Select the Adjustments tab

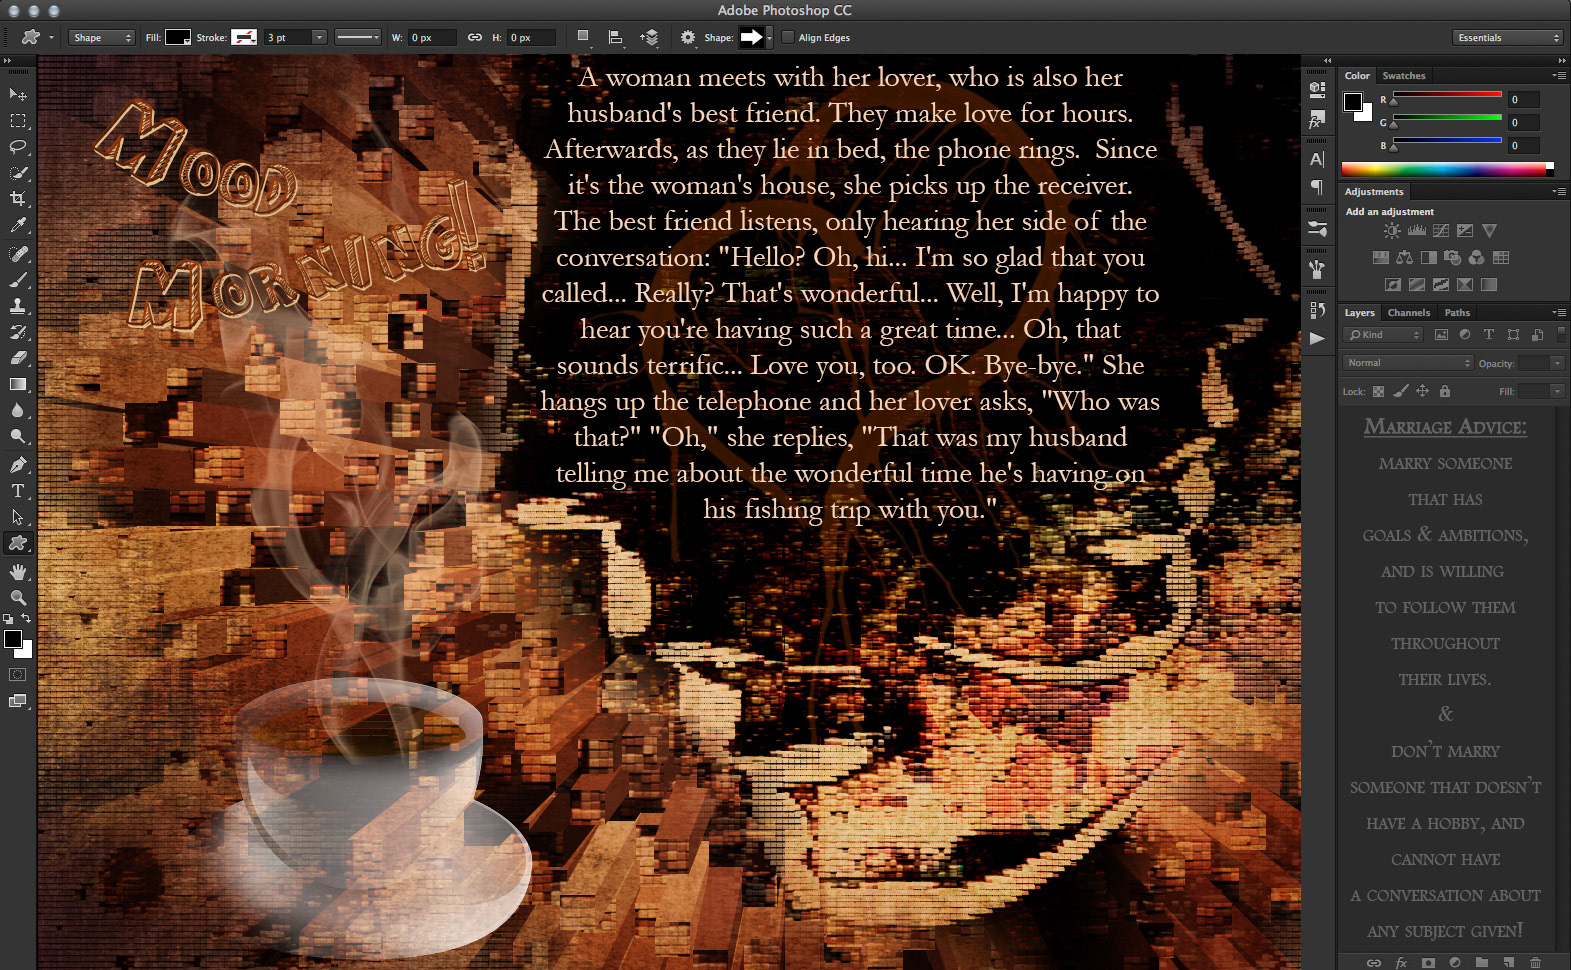point(1374,192)
